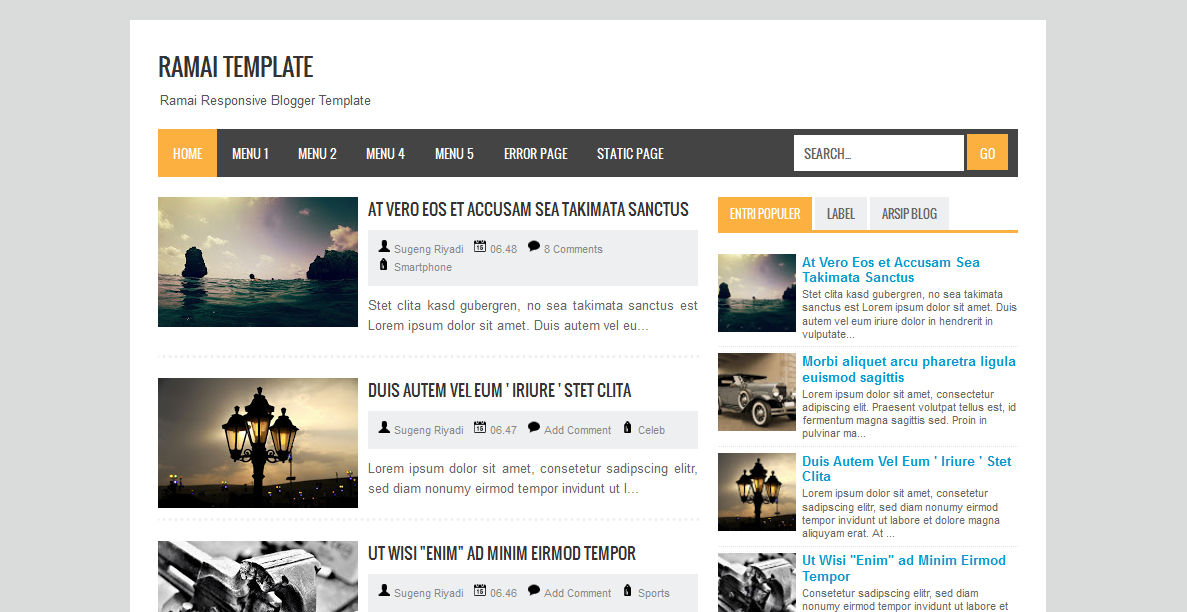Click the 06.46 timestamp link
The image size is (1187, 612).
coord(503,593)
